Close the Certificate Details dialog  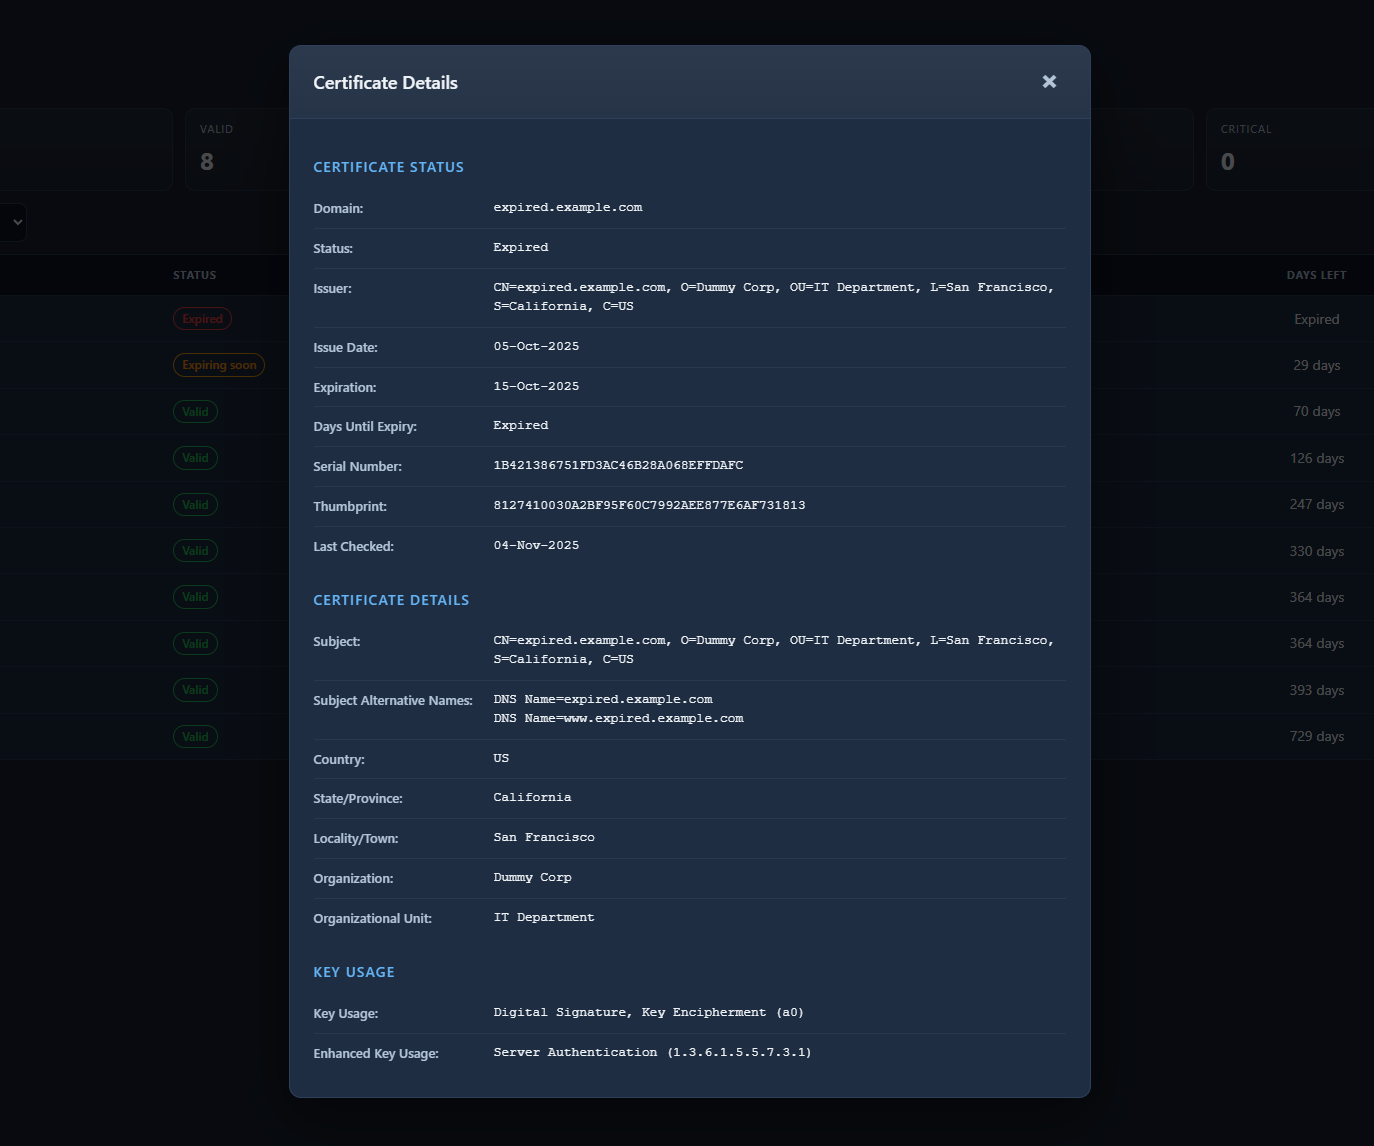[x=1049, y=82]
